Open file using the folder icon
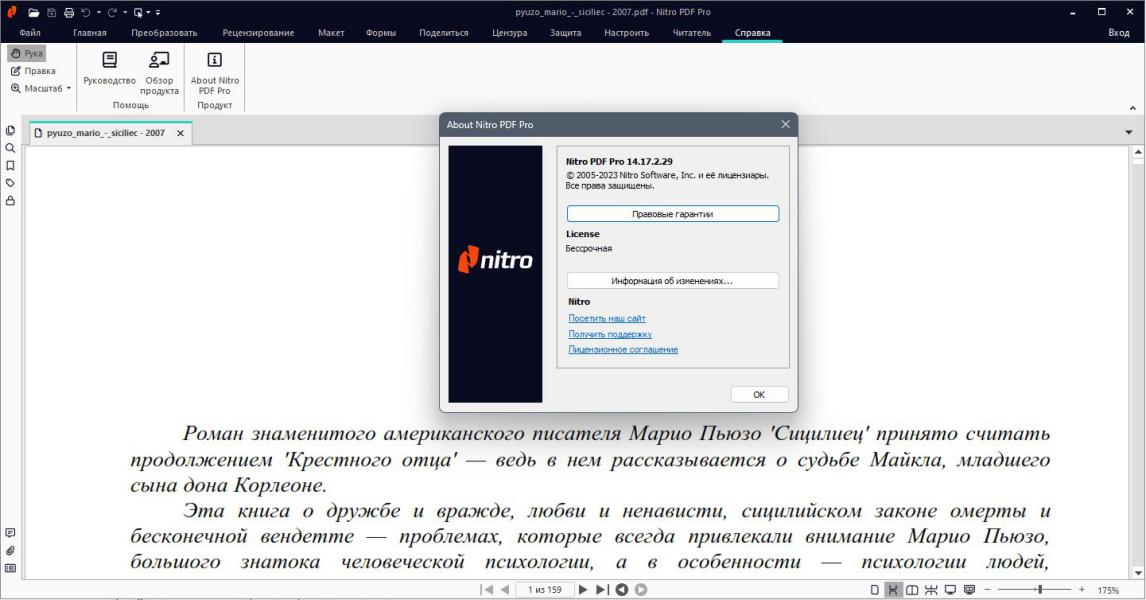The image size is (1146, 600). click(x=34, y=12)
